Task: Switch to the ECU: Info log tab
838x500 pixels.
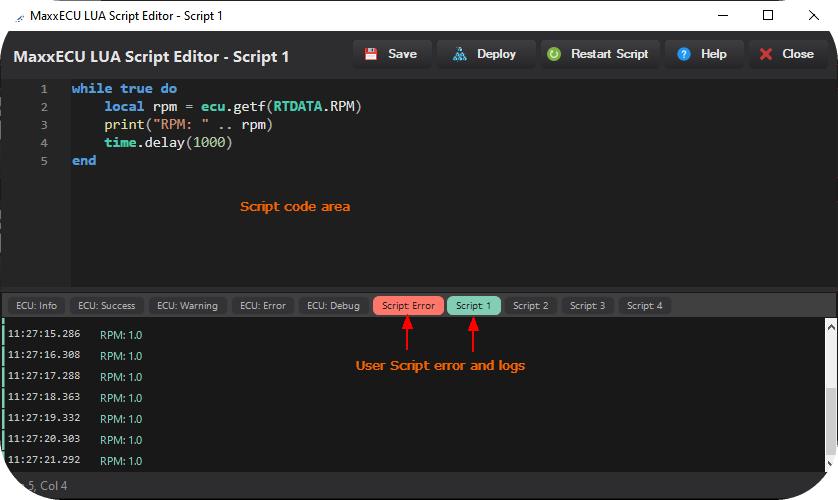Action: (x=36, y=306)
